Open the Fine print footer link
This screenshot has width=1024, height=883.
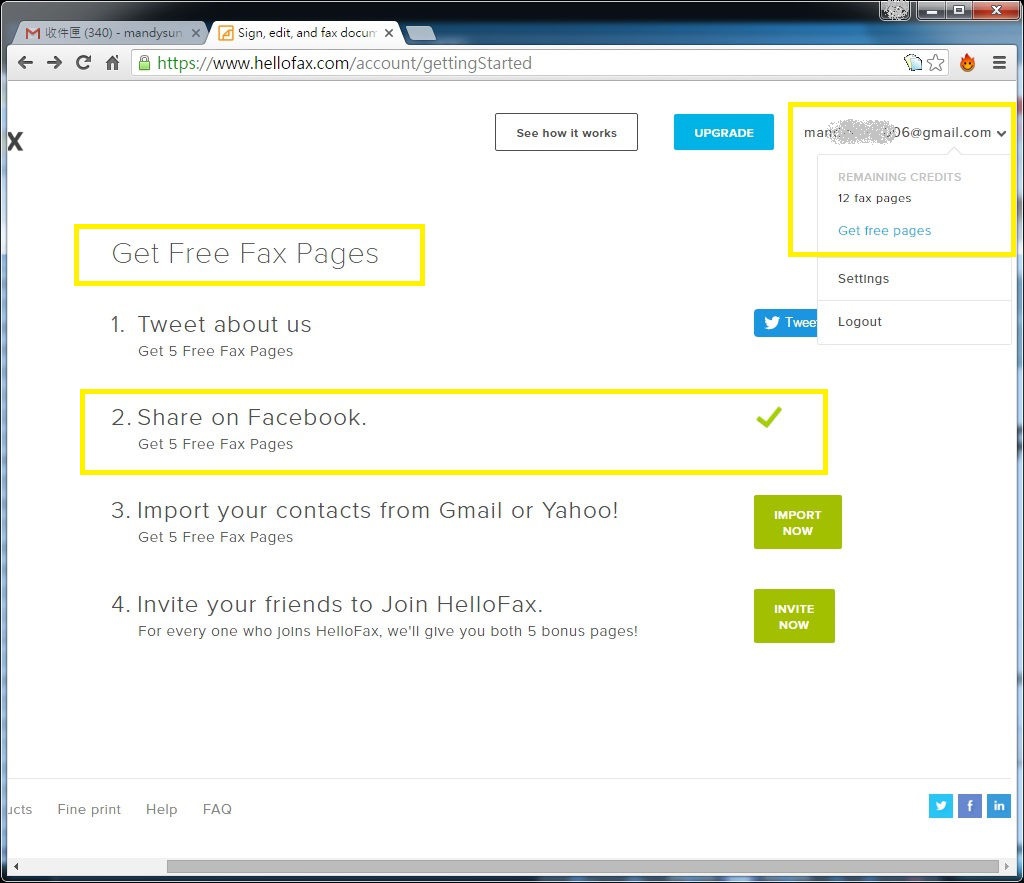89,809
